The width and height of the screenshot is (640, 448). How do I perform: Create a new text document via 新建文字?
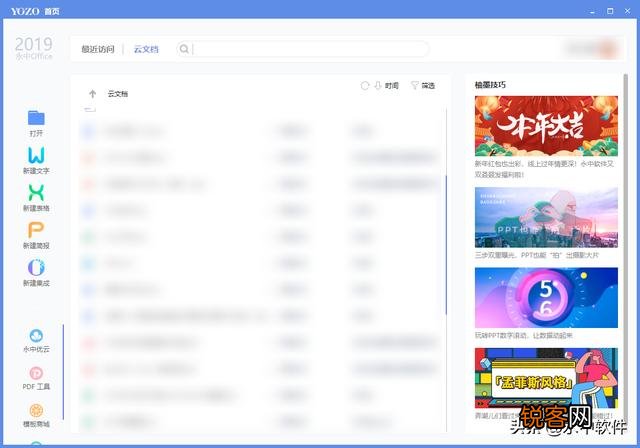tap(36, 155)
